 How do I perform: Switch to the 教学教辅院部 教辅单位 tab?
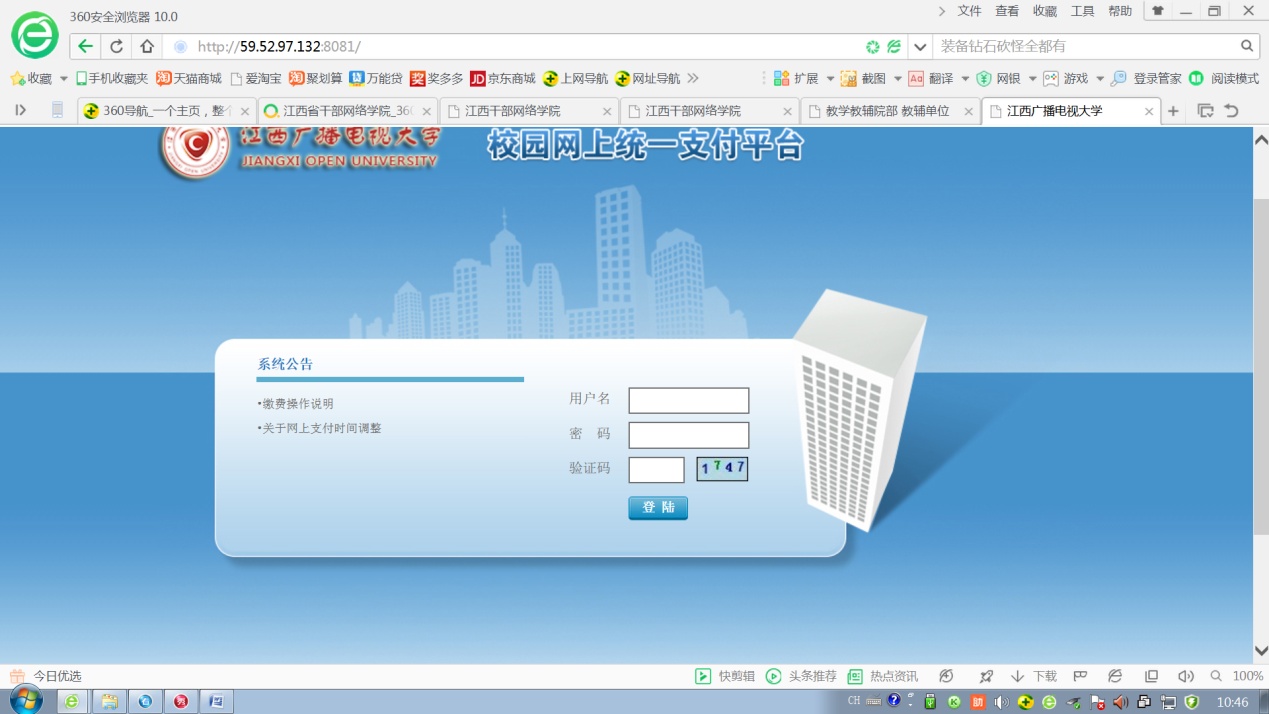[886, 111]
